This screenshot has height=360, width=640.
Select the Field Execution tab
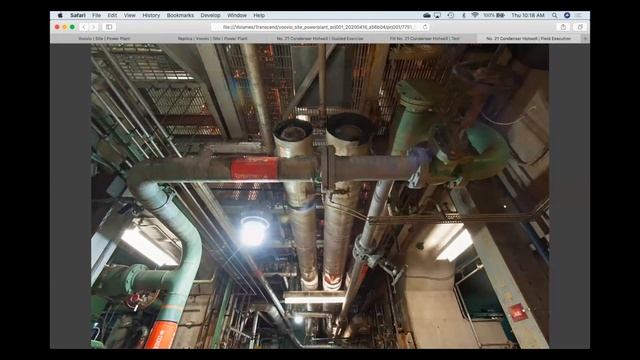pos(528,38)
